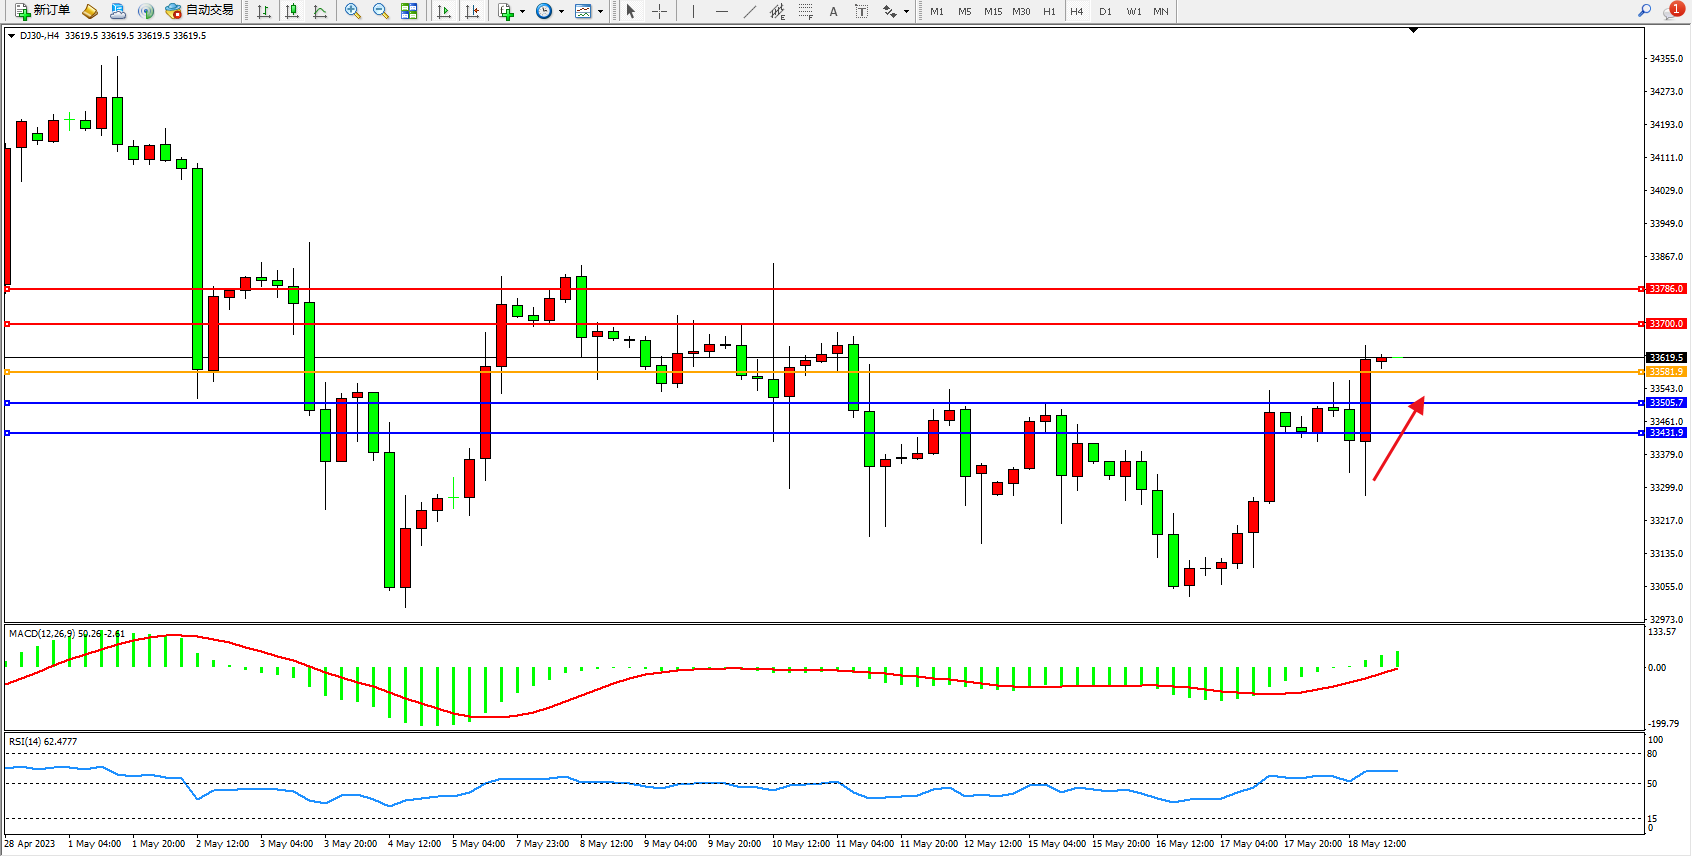
Task: Zoom in on the chart
Action: (353, 11)
